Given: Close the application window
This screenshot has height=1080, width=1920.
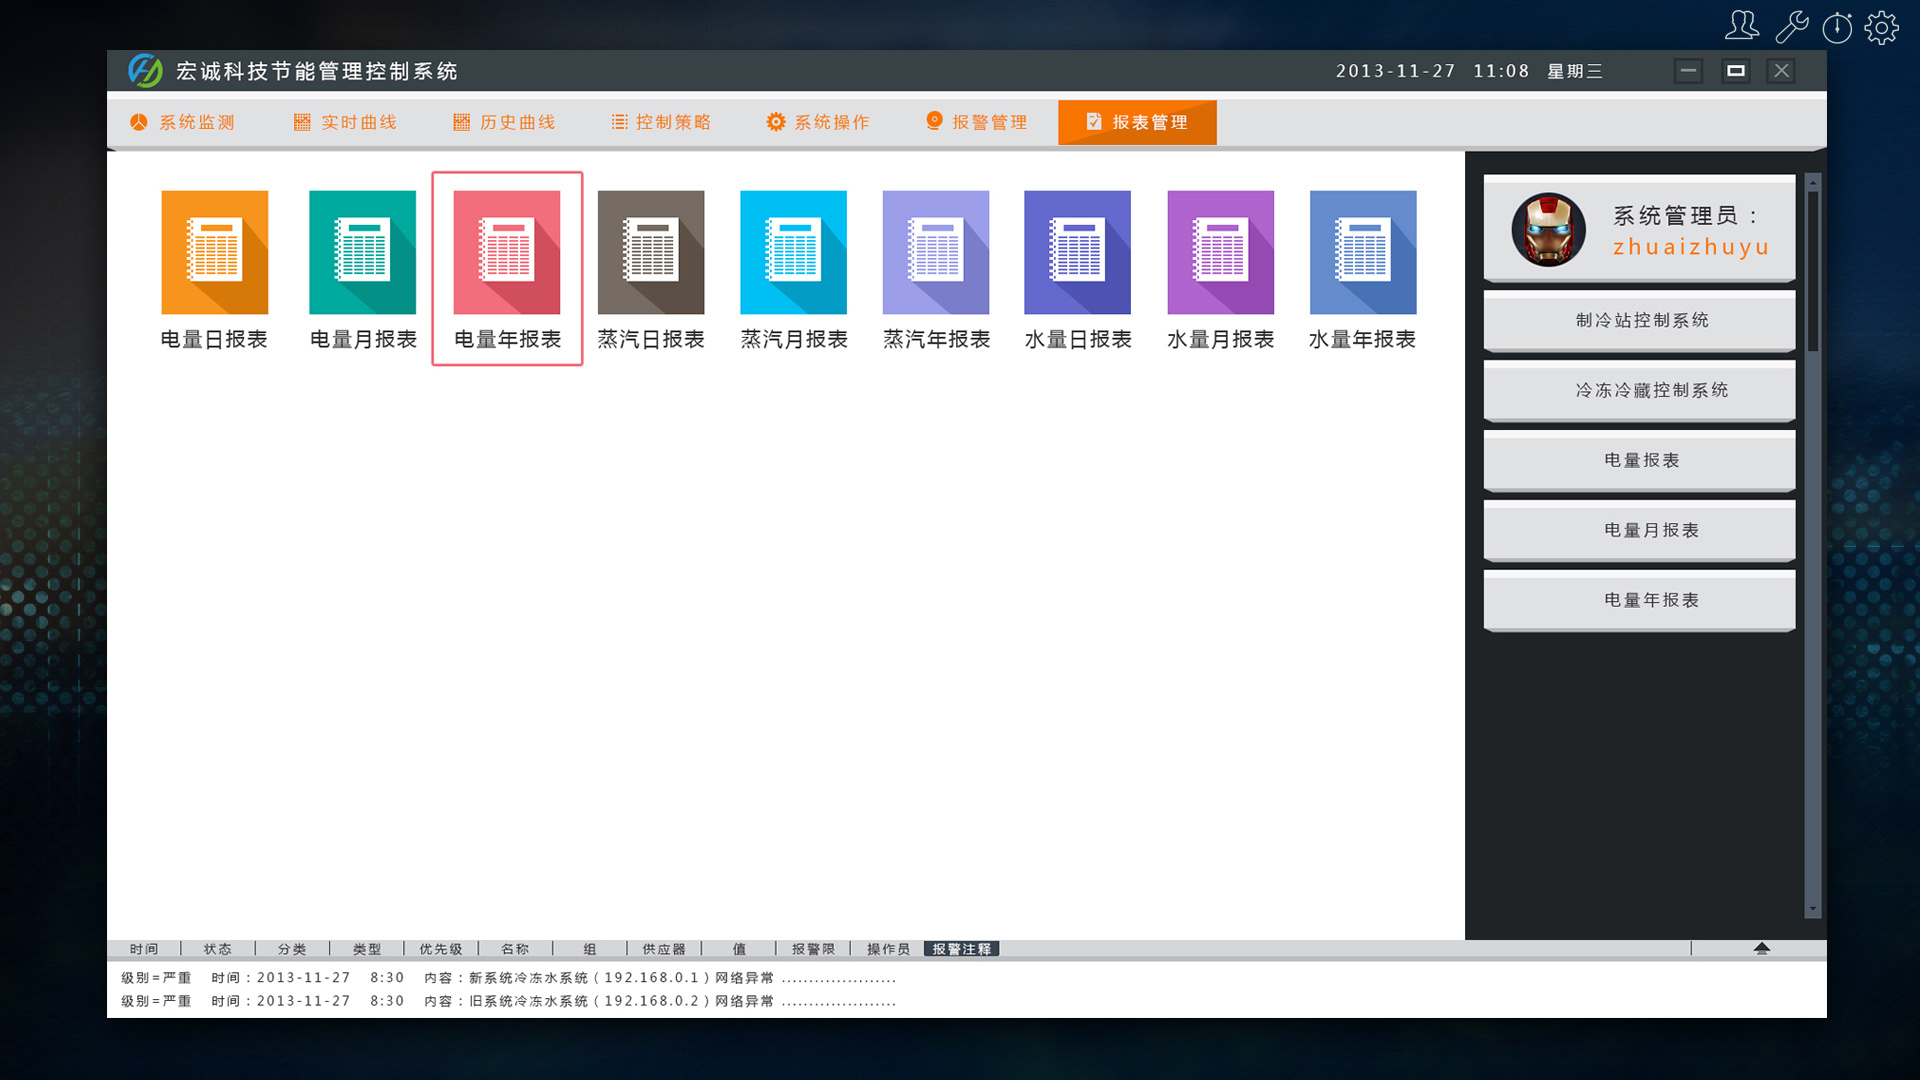Looking at the screenshot, I should coord(1781,71).
